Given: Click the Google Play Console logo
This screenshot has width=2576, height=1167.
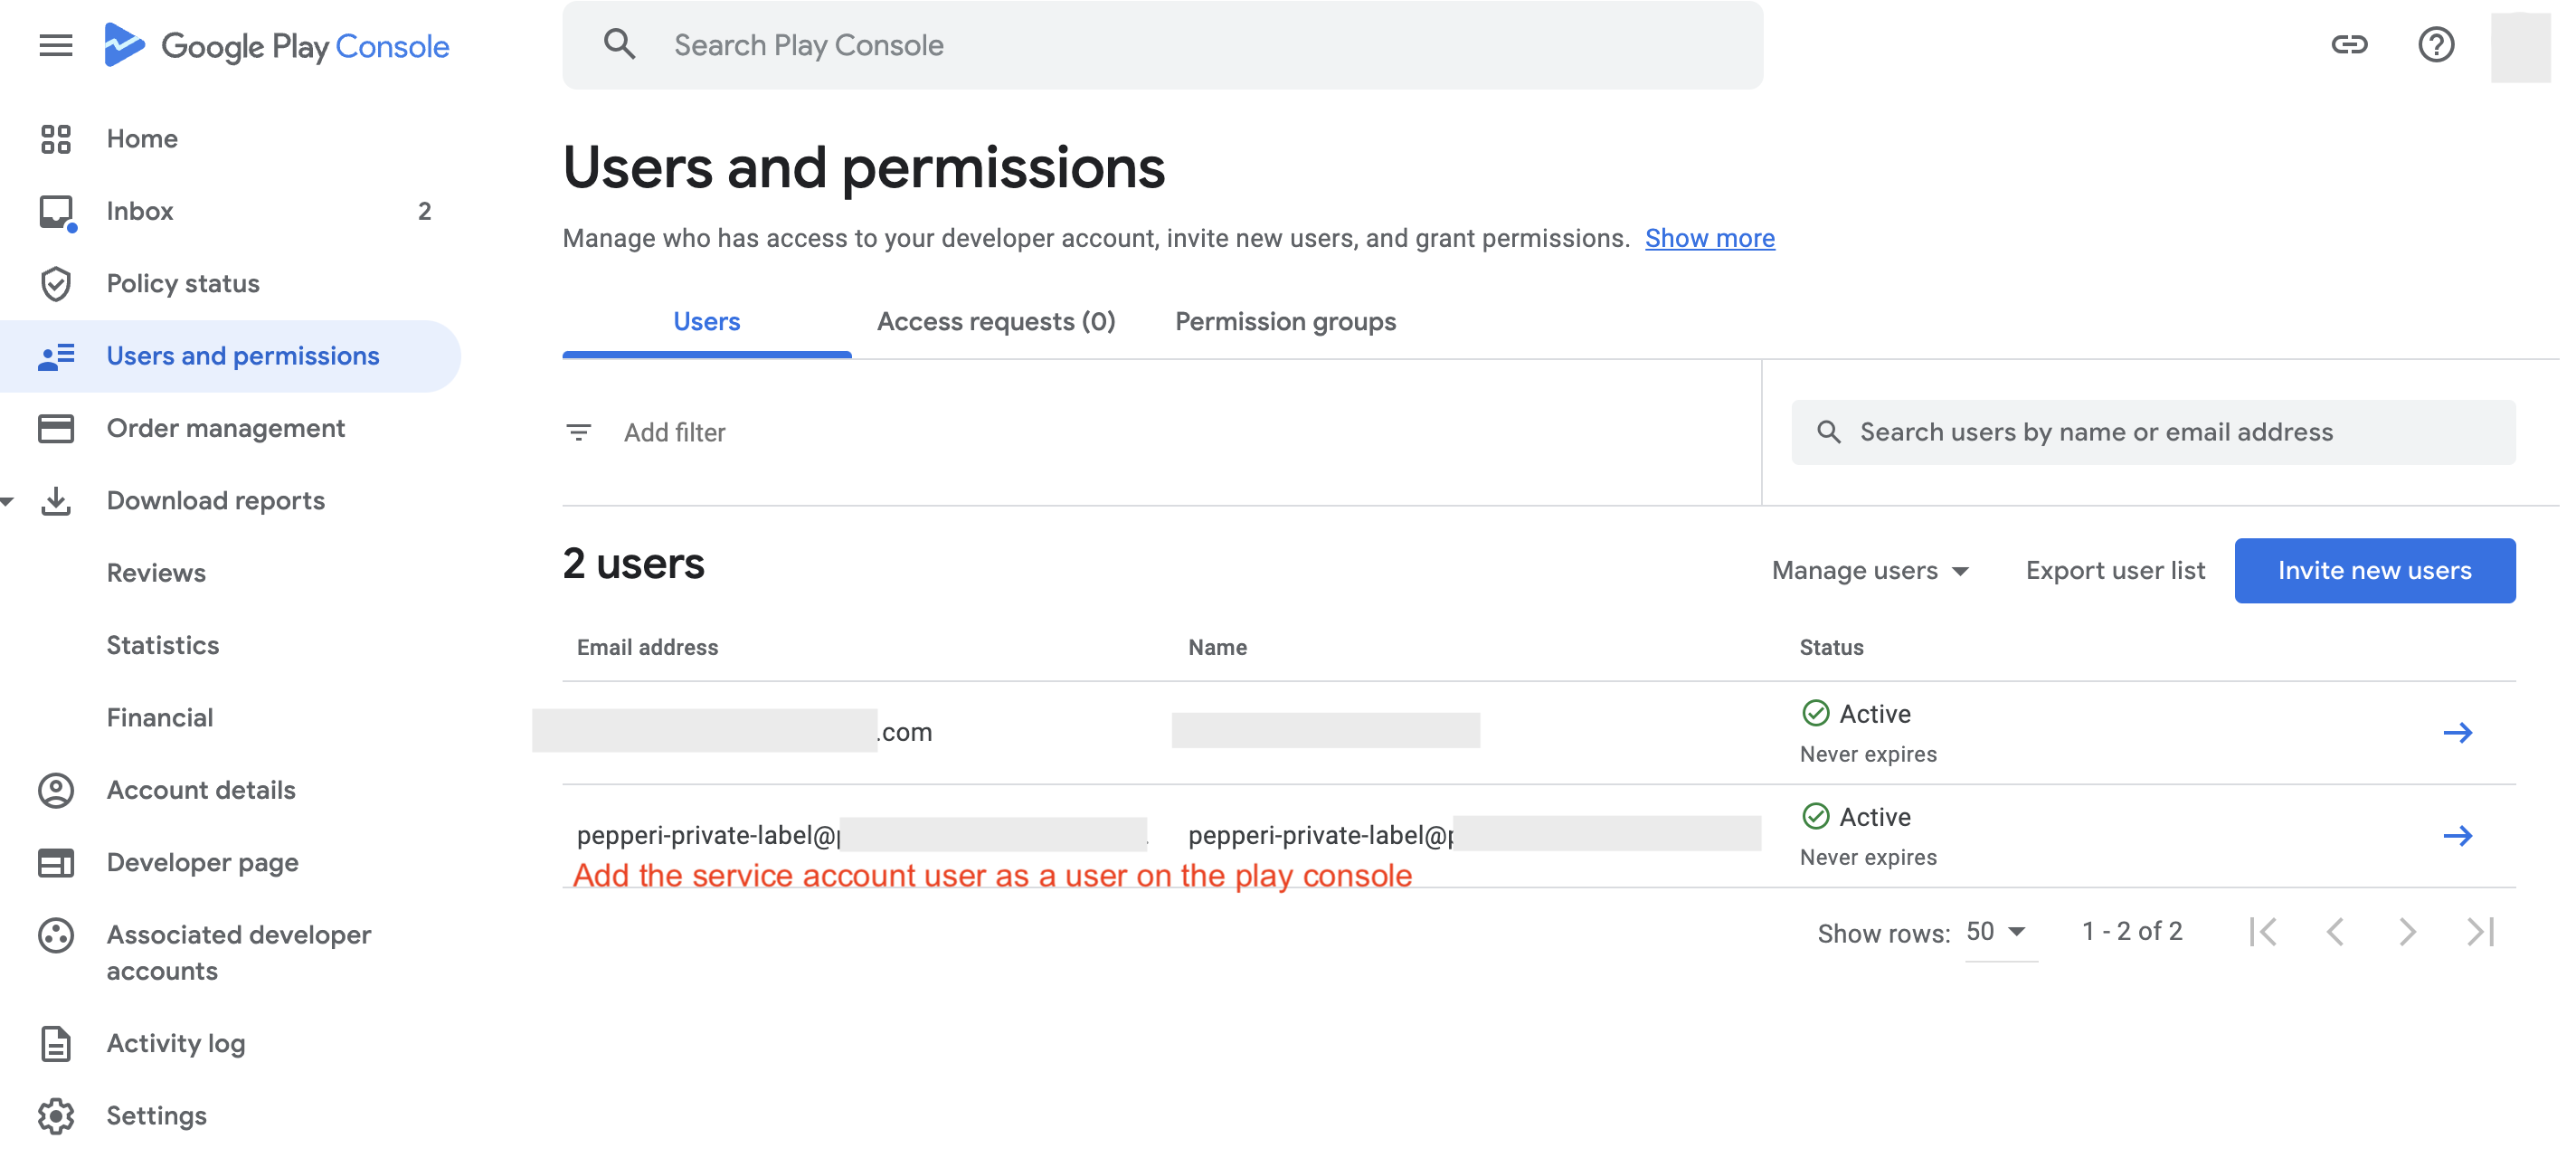Looking at the screenshot, I should (277, 45).
